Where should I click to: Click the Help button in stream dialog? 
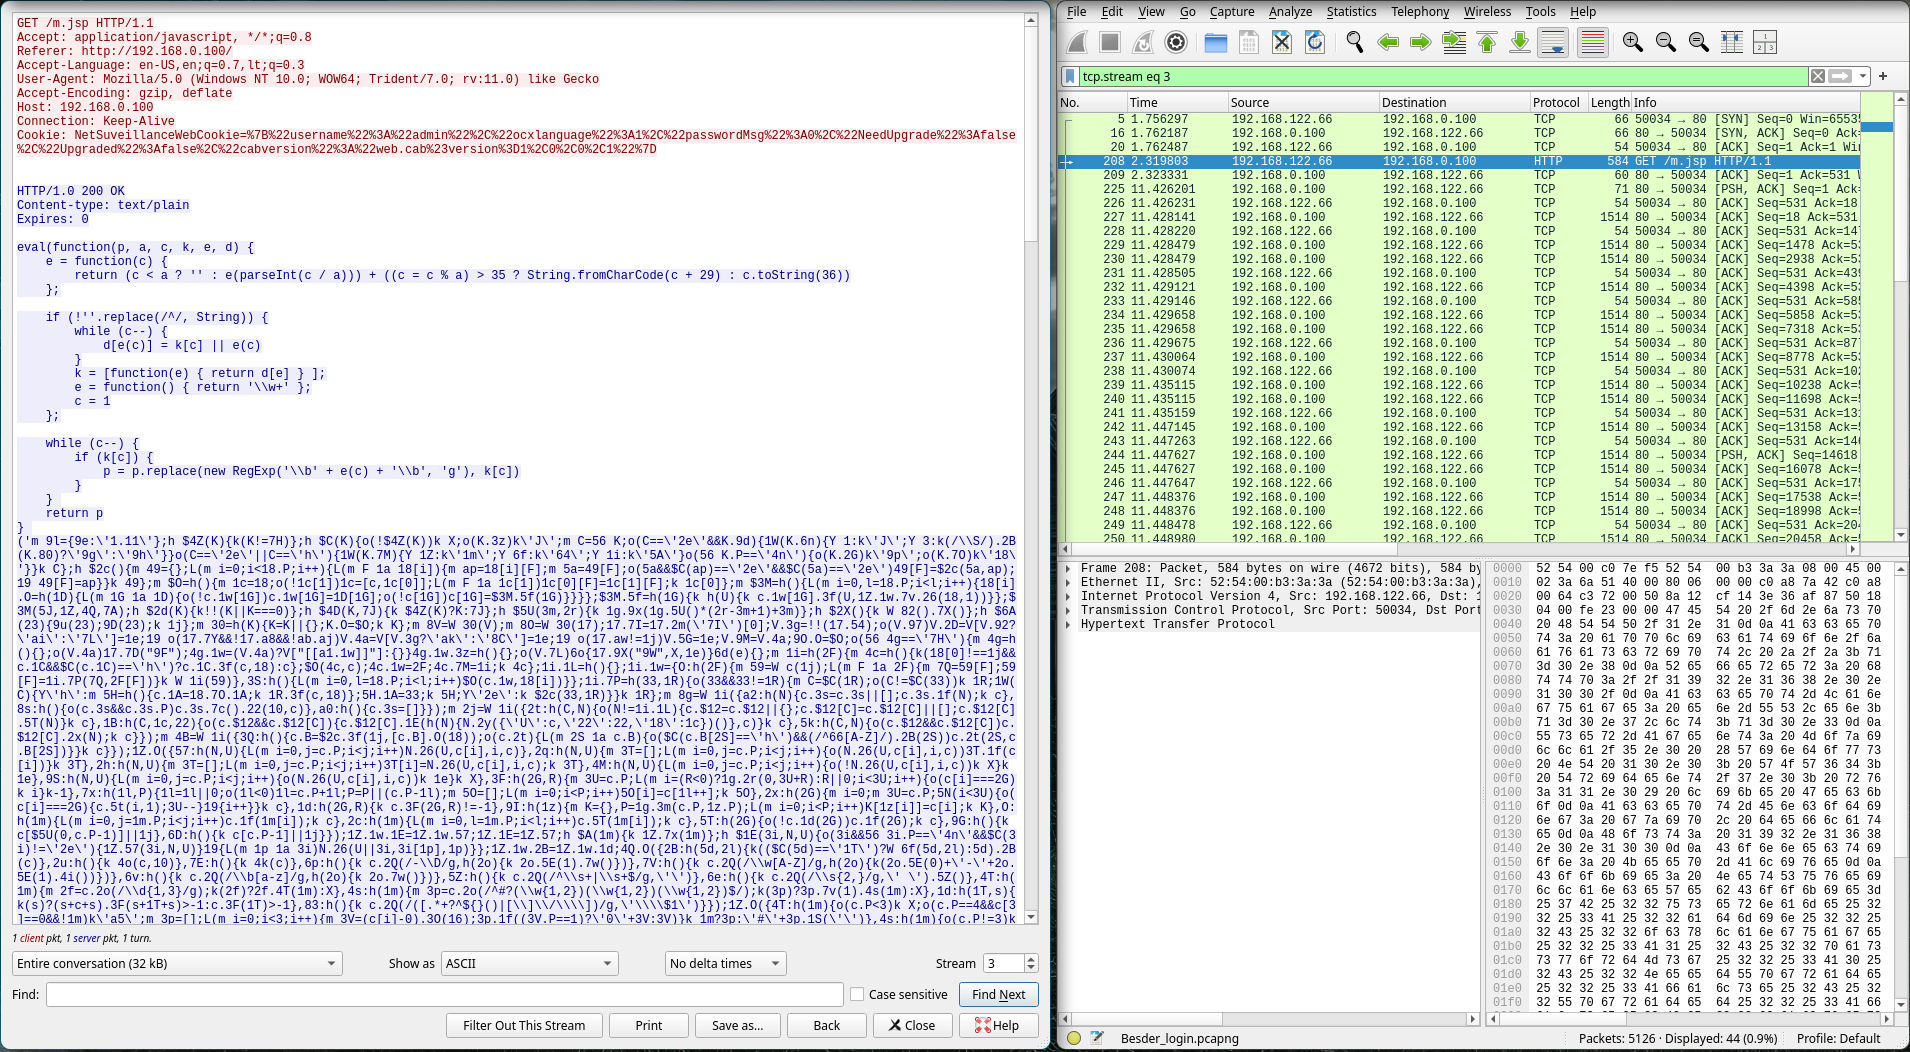999,1025
